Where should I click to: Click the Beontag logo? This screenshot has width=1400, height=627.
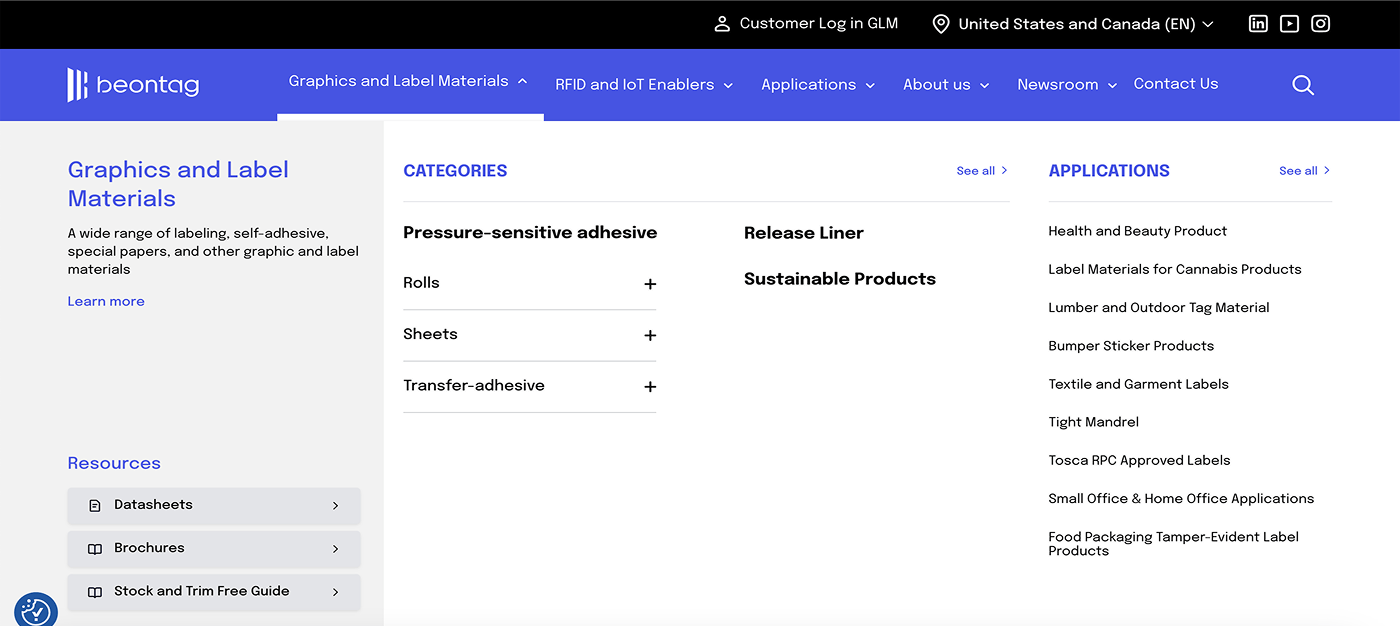[x=133, y=85]
